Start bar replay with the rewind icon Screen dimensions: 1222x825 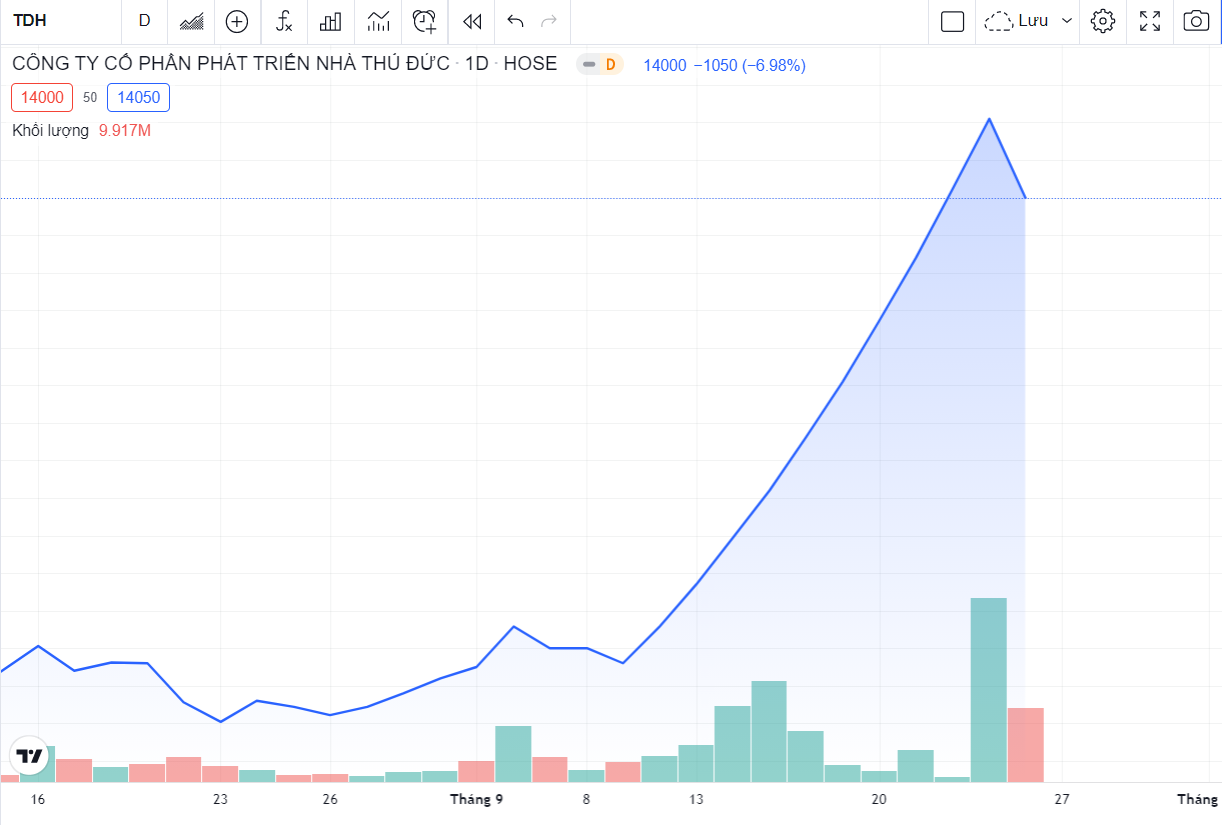click(x=472, y=21)
